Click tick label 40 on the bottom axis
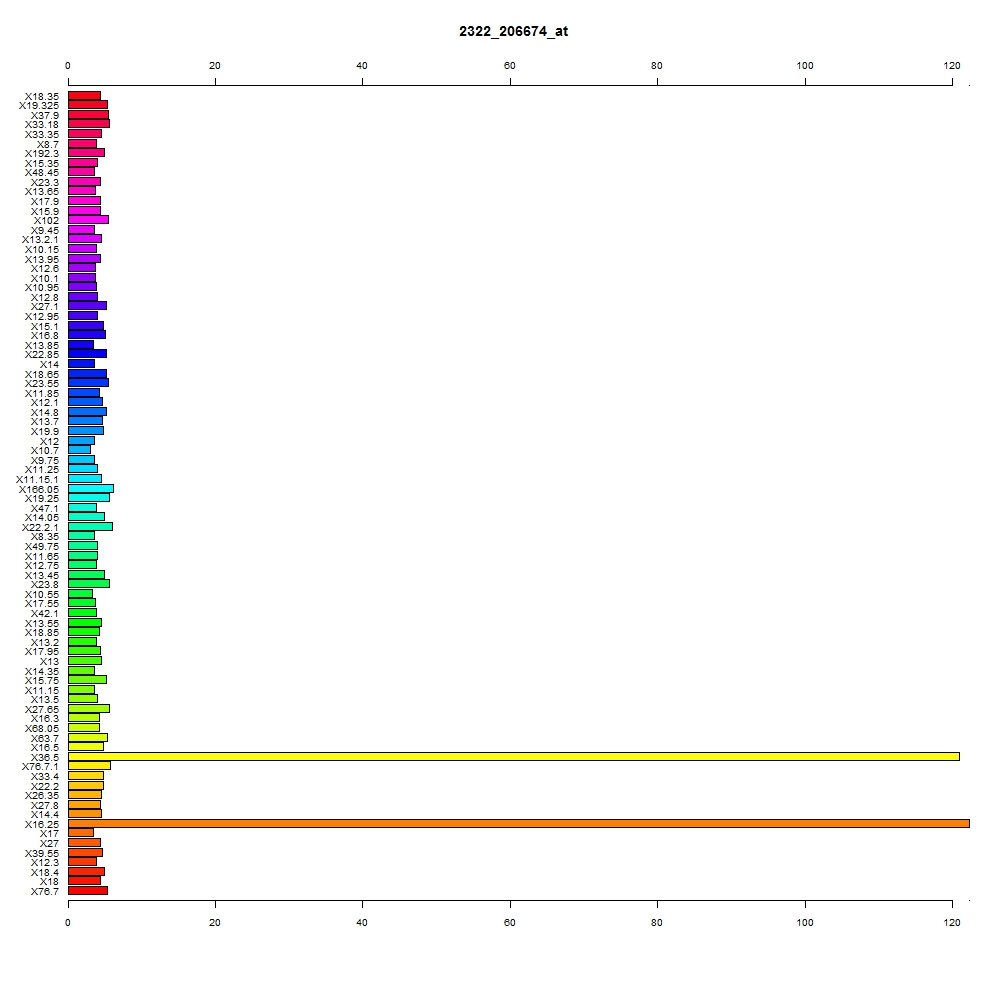Viewport: 1000px width, 1000px height. pyautogui.click(x=362, y=923)
